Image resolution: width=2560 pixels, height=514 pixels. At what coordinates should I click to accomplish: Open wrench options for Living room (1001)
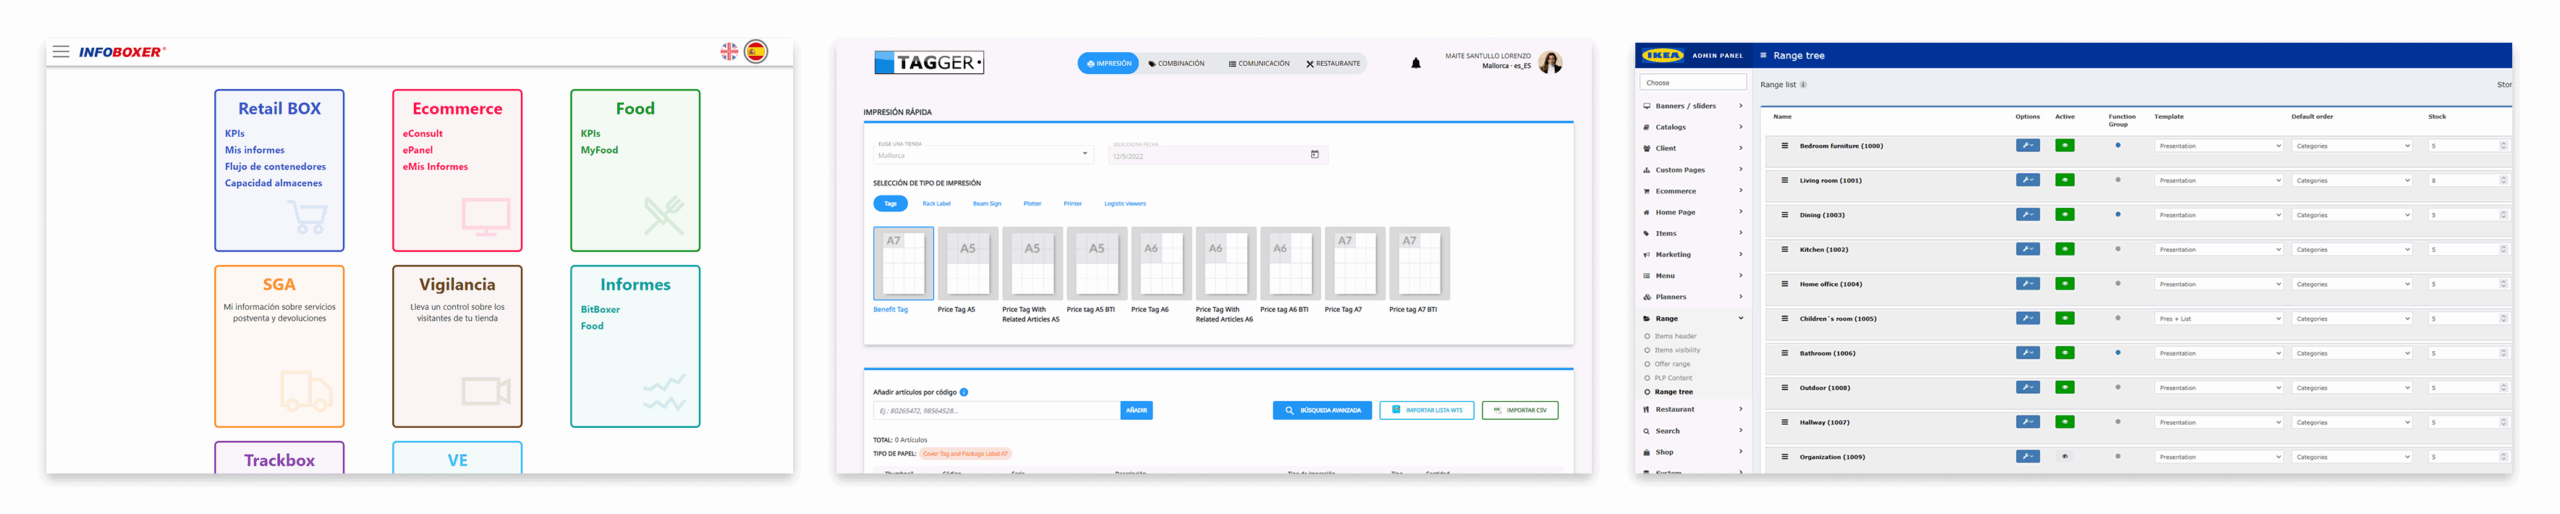point(2027,180)
